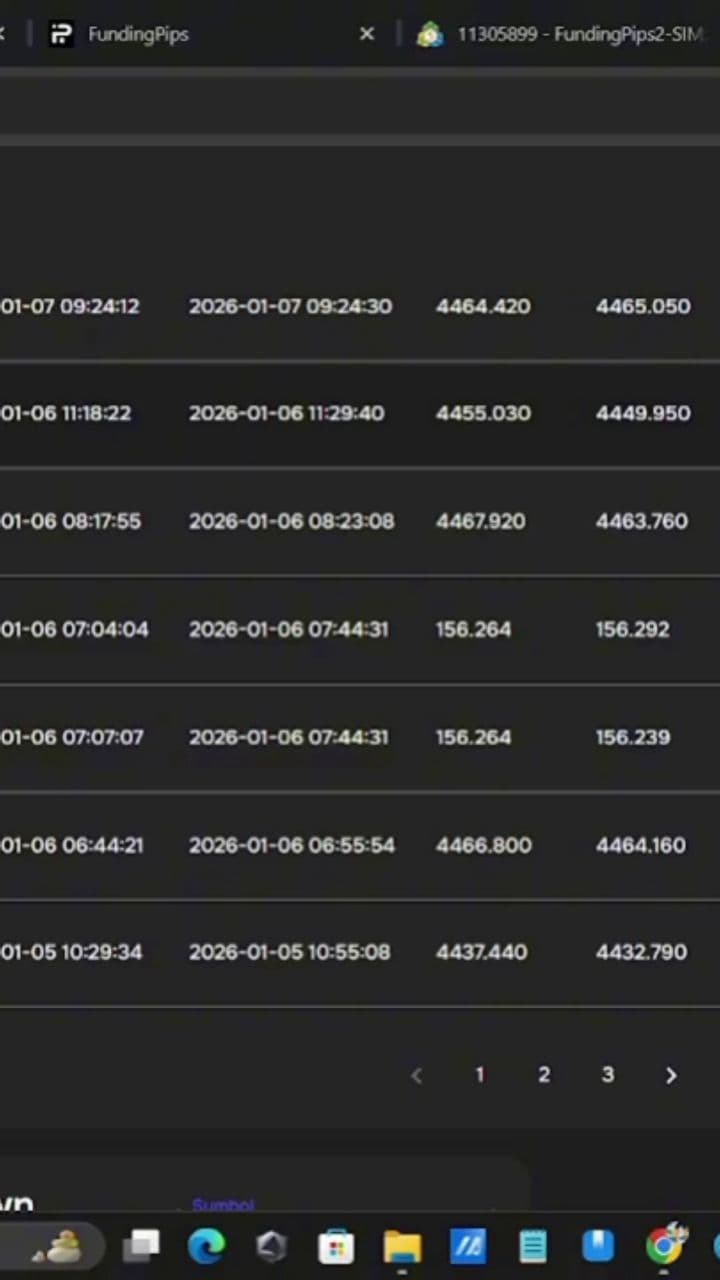720x1280 pixels.
Task: Launch Microsoft Edge from the taskbar
Action: point(206,1246)
